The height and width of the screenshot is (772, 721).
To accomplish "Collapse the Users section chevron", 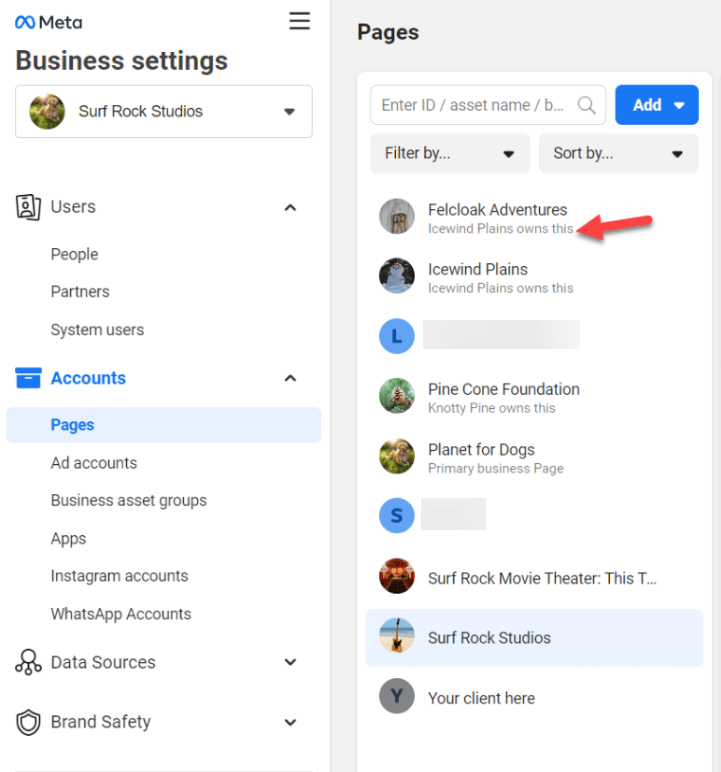I will pos(291,207).
